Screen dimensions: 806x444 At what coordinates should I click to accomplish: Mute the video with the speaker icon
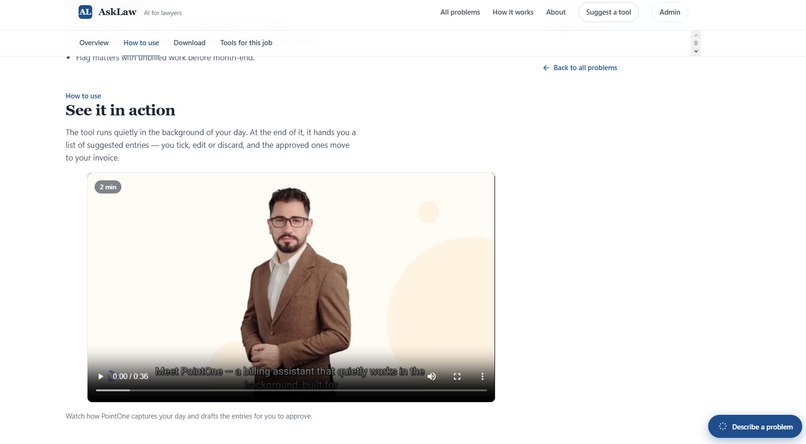point(432,376)
